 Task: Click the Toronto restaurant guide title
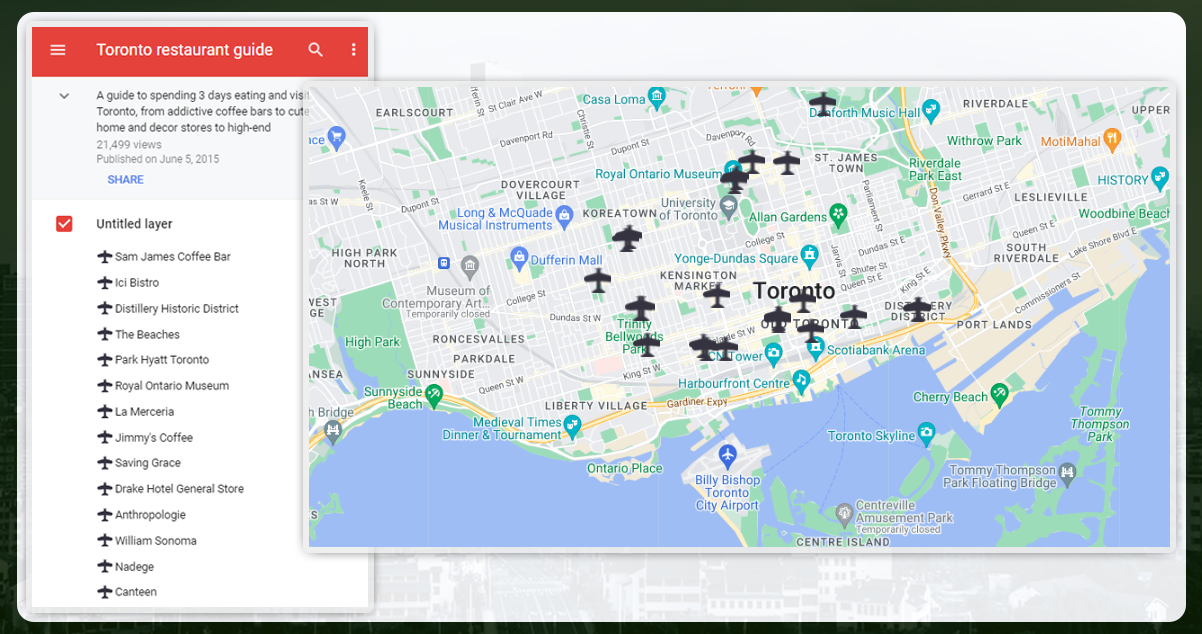[x=184, y=50]
